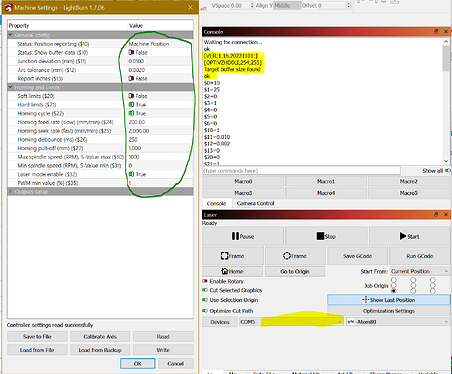Select Homing seek rate value 2,000.00
Screen dimensions: 452x374
139,131
